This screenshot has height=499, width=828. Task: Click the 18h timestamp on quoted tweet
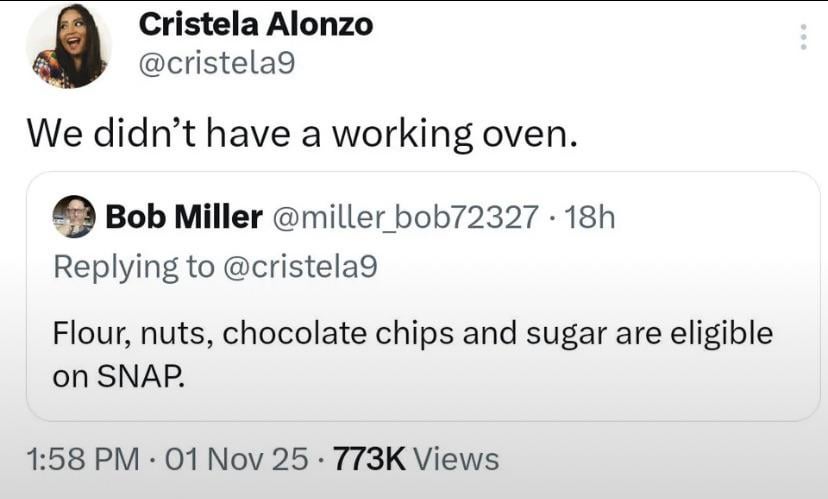[x=590, y=216]
